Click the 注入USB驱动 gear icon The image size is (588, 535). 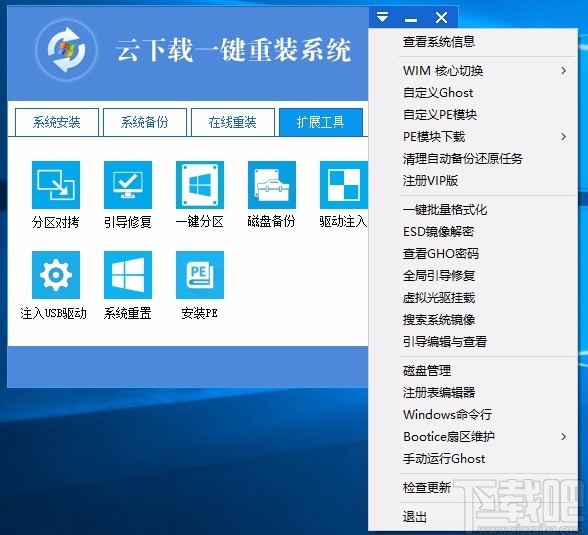tap(56, 275)
